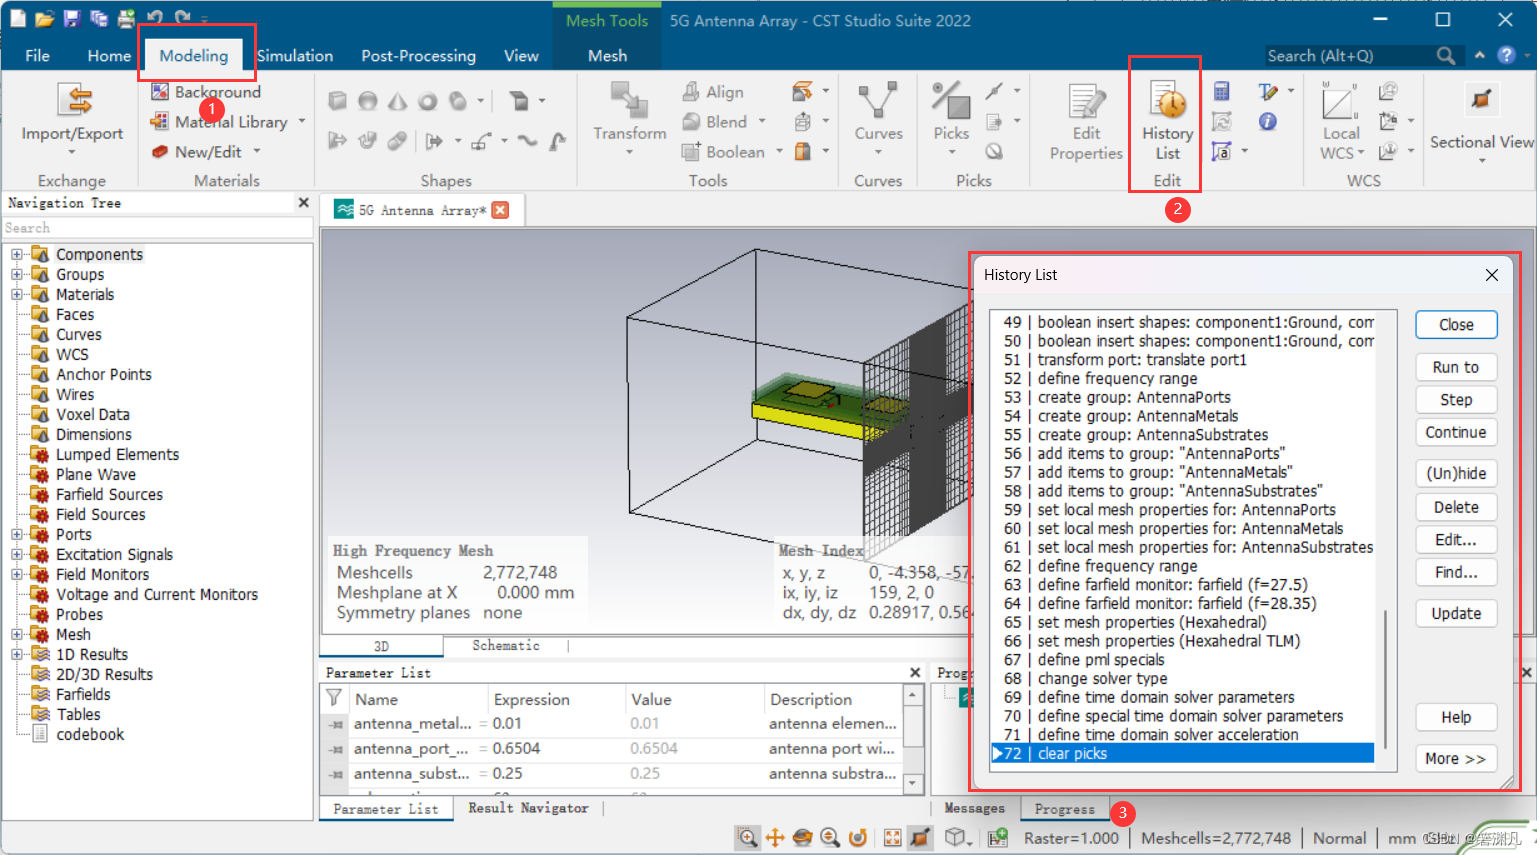Click Close in History List dialog
Image resolution: width=1537 pixels, height=855 pixels.
[1456, 325]
